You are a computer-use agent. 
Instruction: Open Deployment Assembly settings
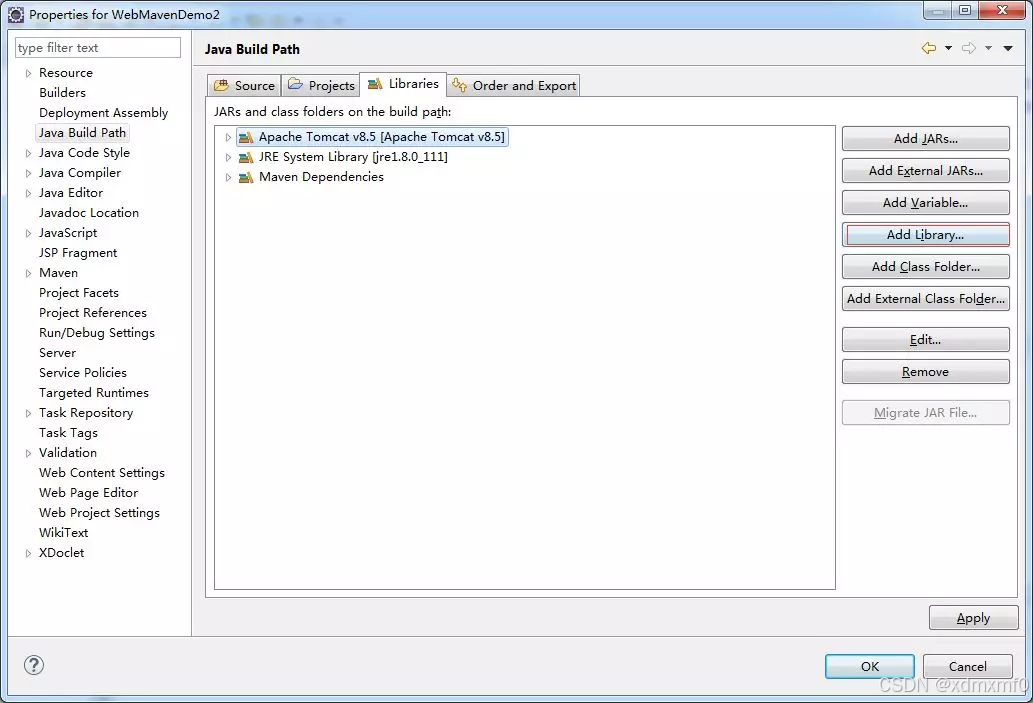[x=103, y=113]
